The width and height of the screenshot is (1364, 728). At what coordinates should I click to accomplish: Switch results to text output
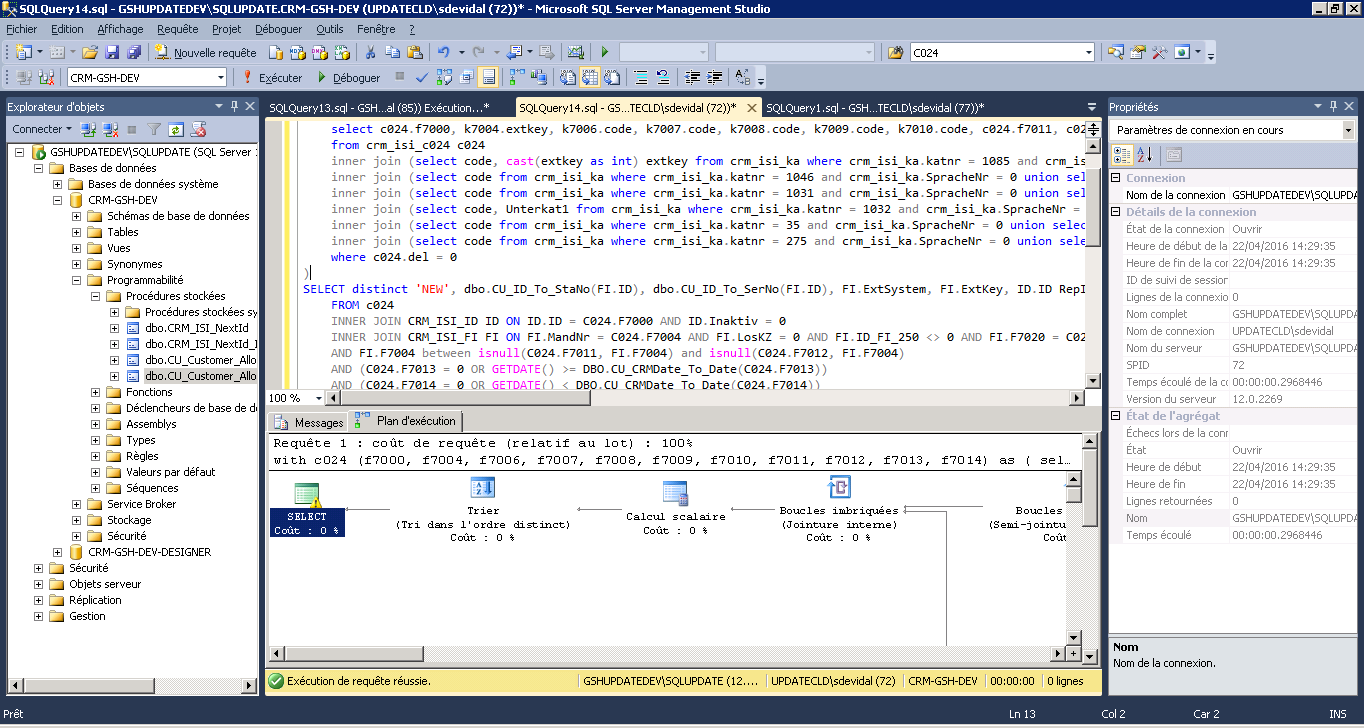click(x=567, y=77)
